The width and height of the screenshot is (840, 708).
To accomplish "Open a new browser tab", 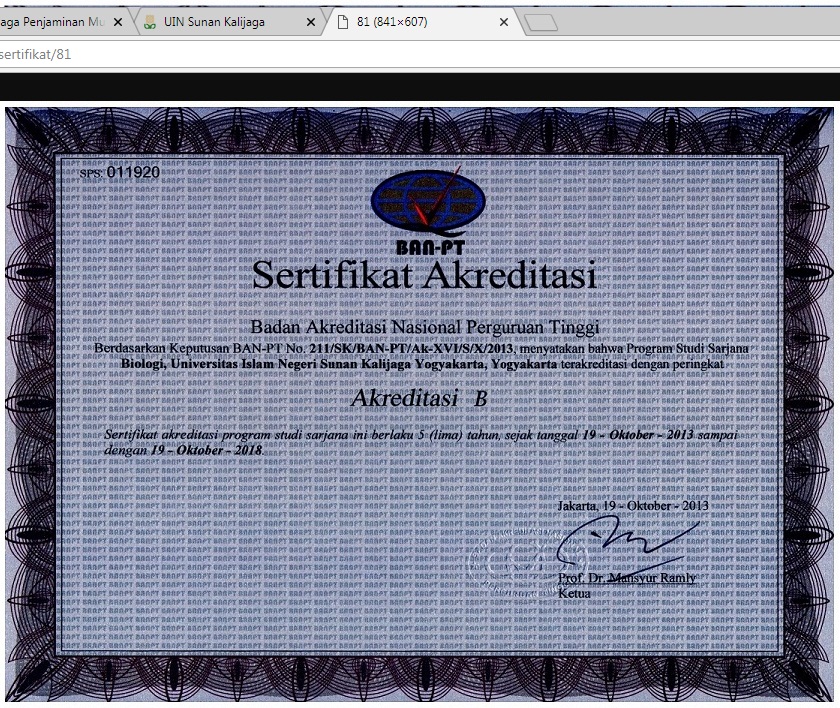I will [x=541, y=22].
